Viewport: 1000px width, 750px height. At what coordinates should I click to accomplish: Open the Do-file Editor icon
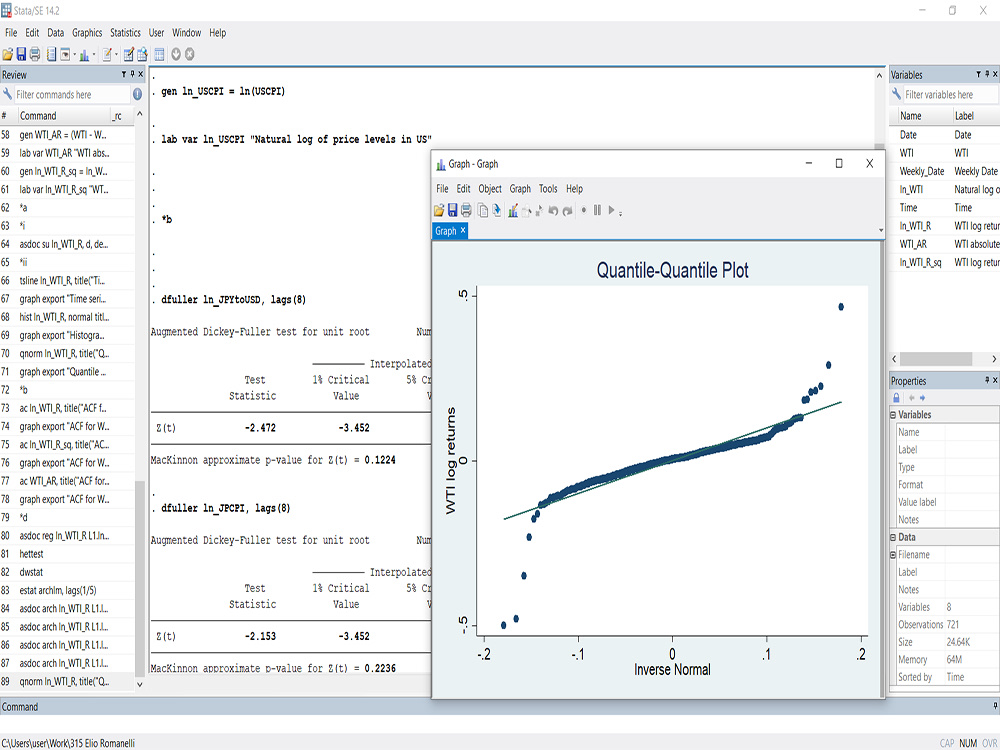(x=107, y=55)
